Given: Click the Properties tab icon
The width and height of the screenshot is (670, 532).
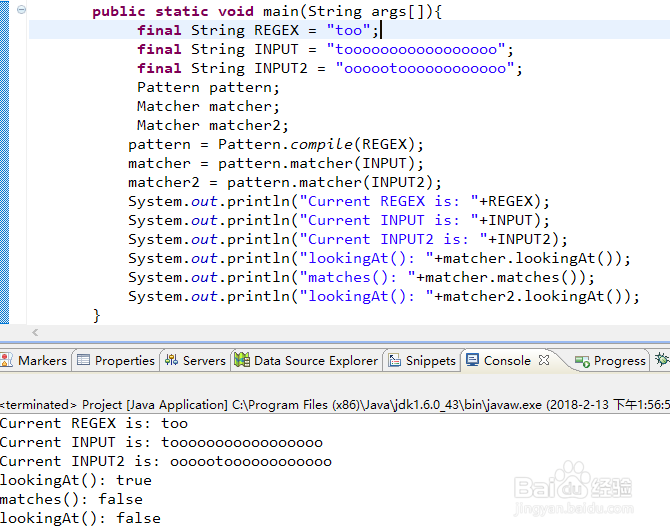Looking at the screenshot, I should (83, 360).
